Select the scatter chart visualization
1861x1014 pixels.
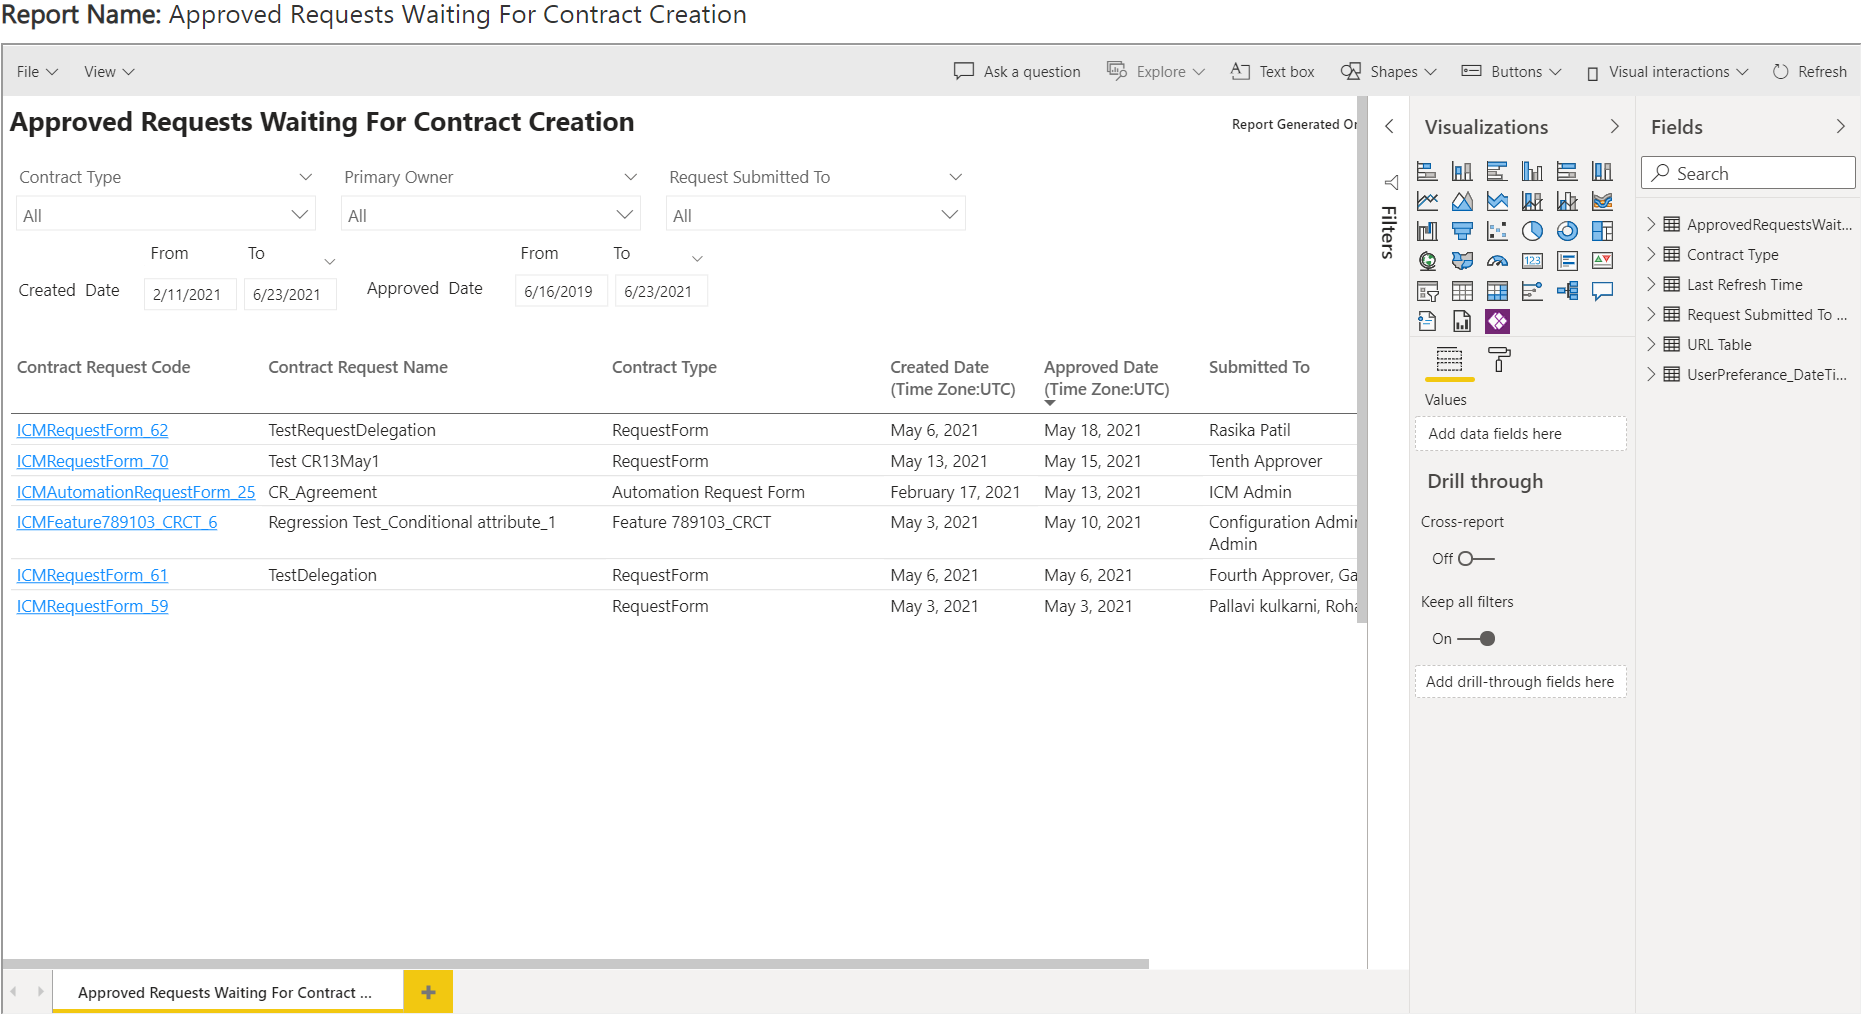tap(1497, 232)
